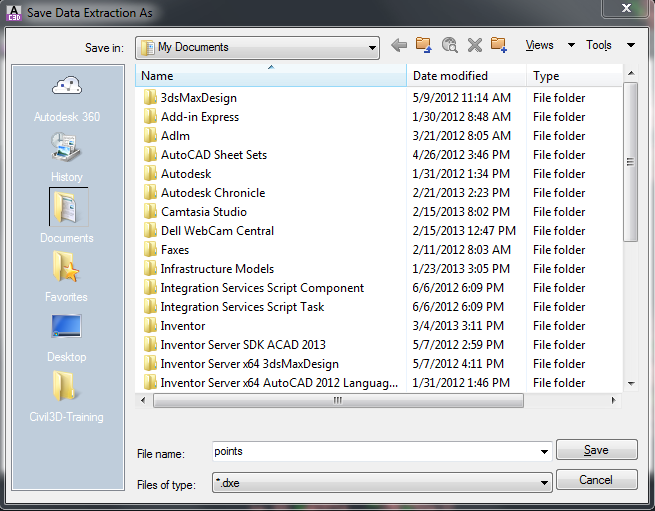Click Faxes folder icon
655x511 pixels.
(150, 250)
